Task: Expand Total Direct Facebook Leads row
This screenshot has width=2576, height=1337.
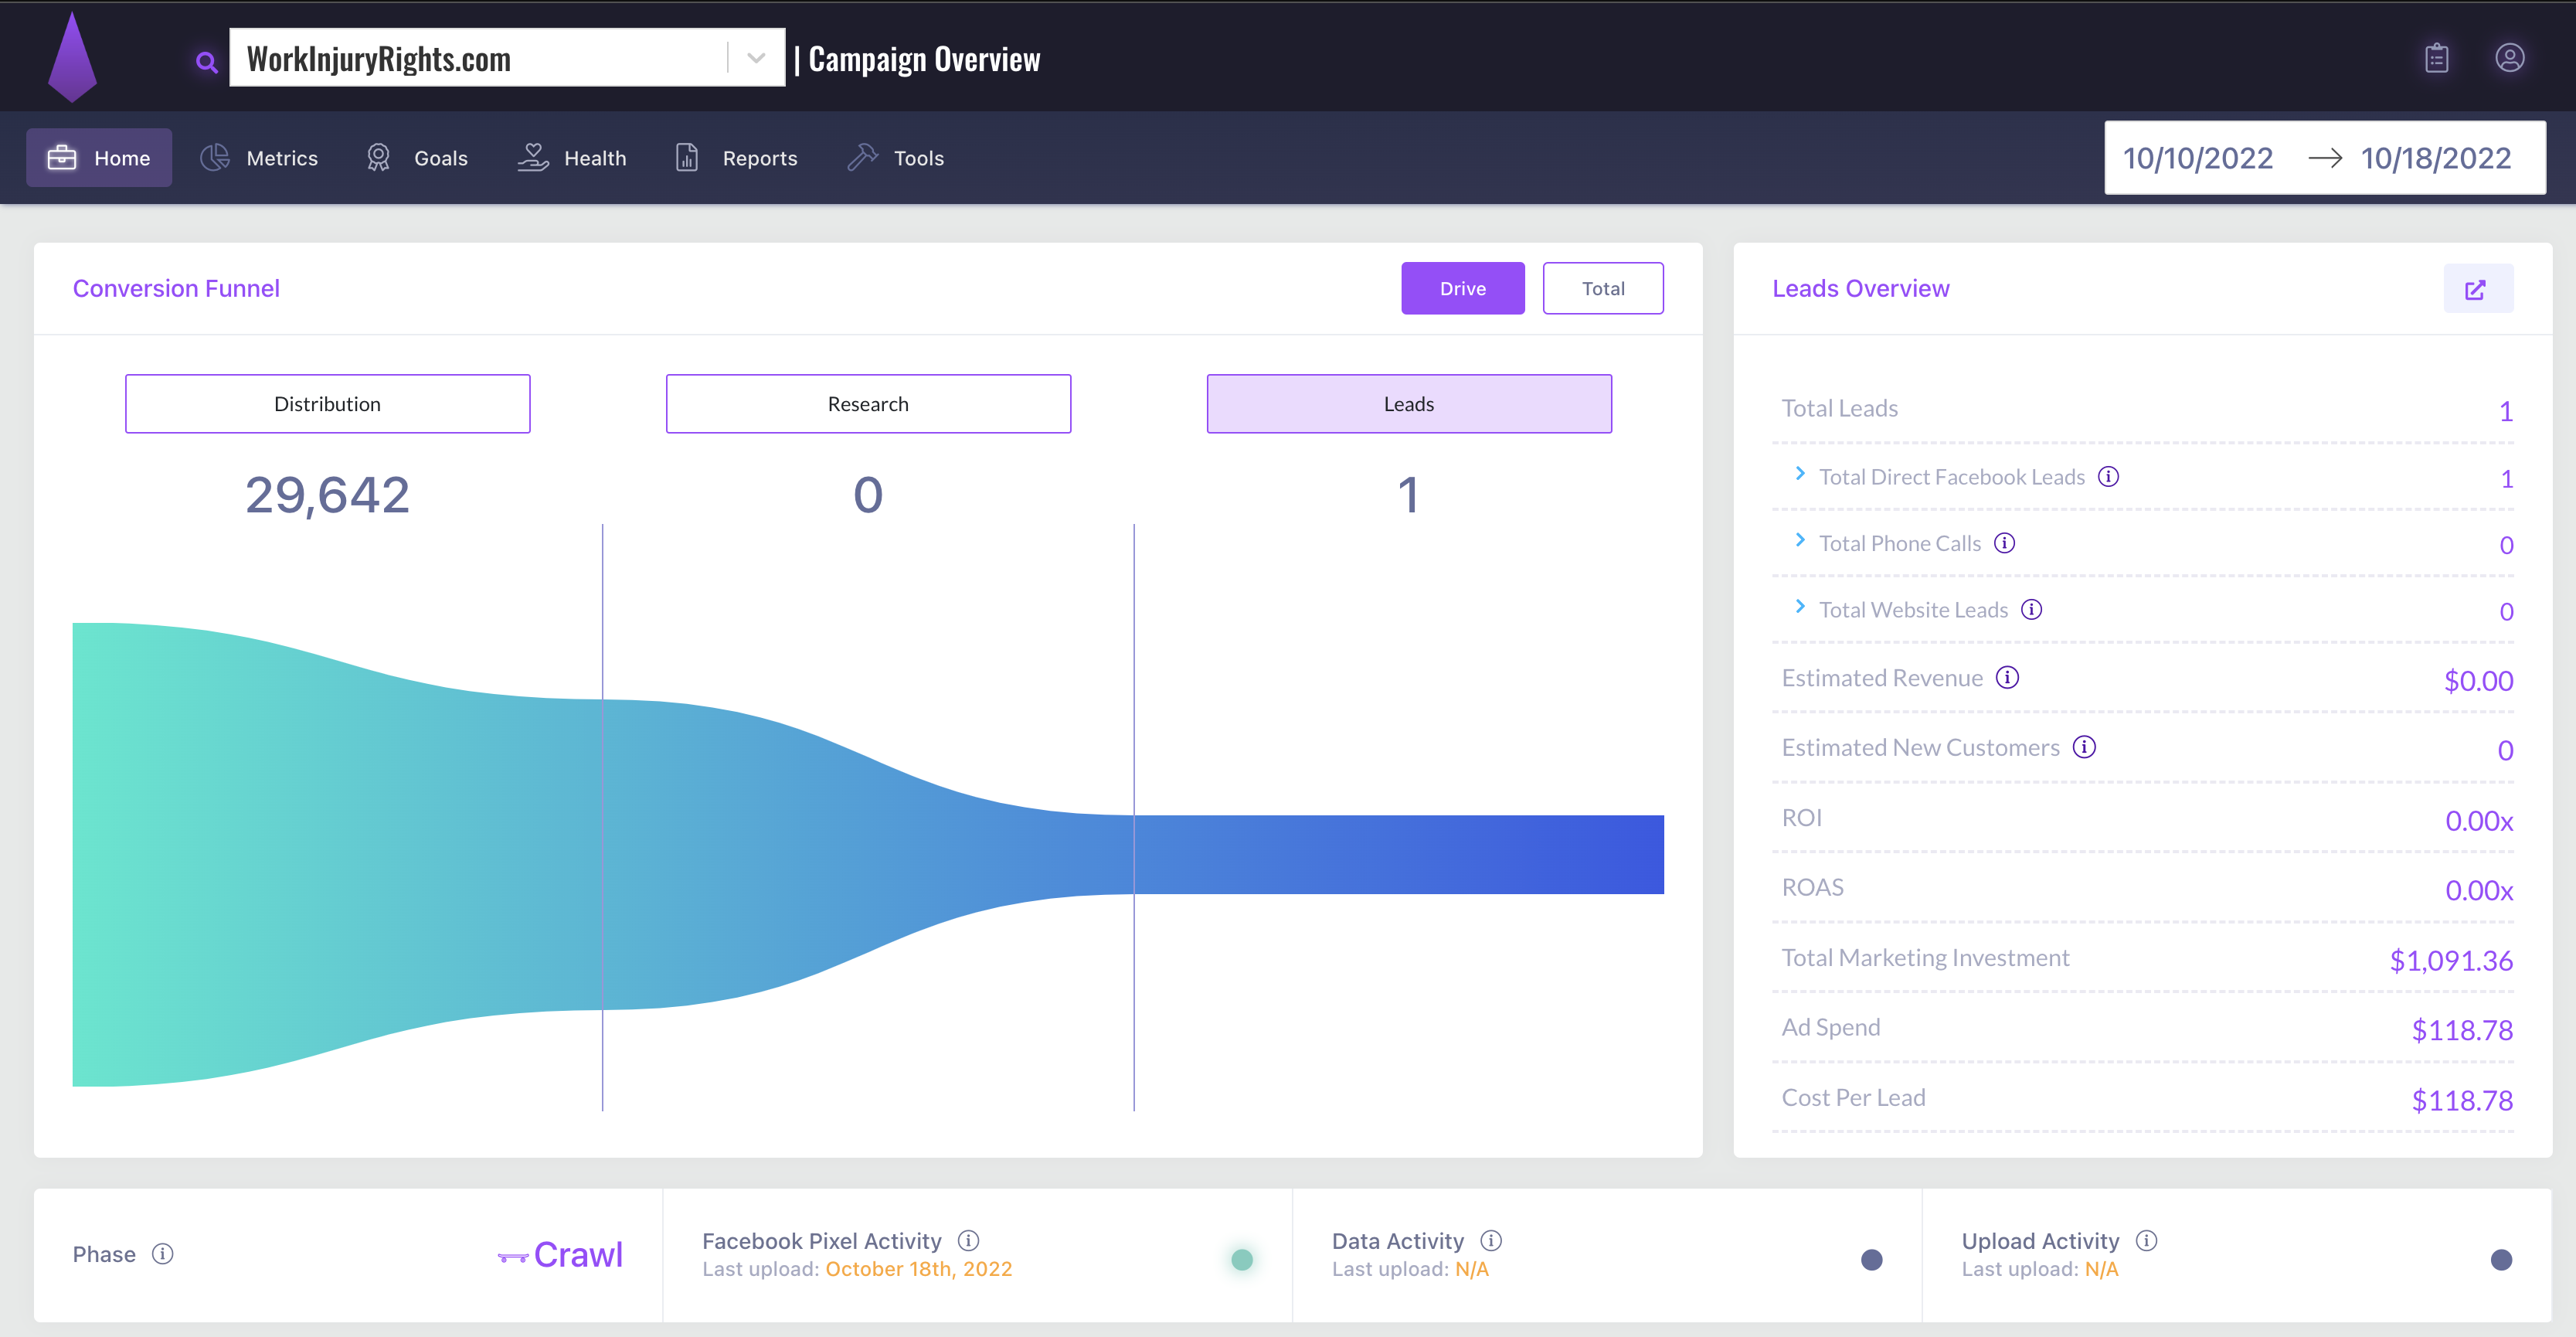Action: (1800, 474)
